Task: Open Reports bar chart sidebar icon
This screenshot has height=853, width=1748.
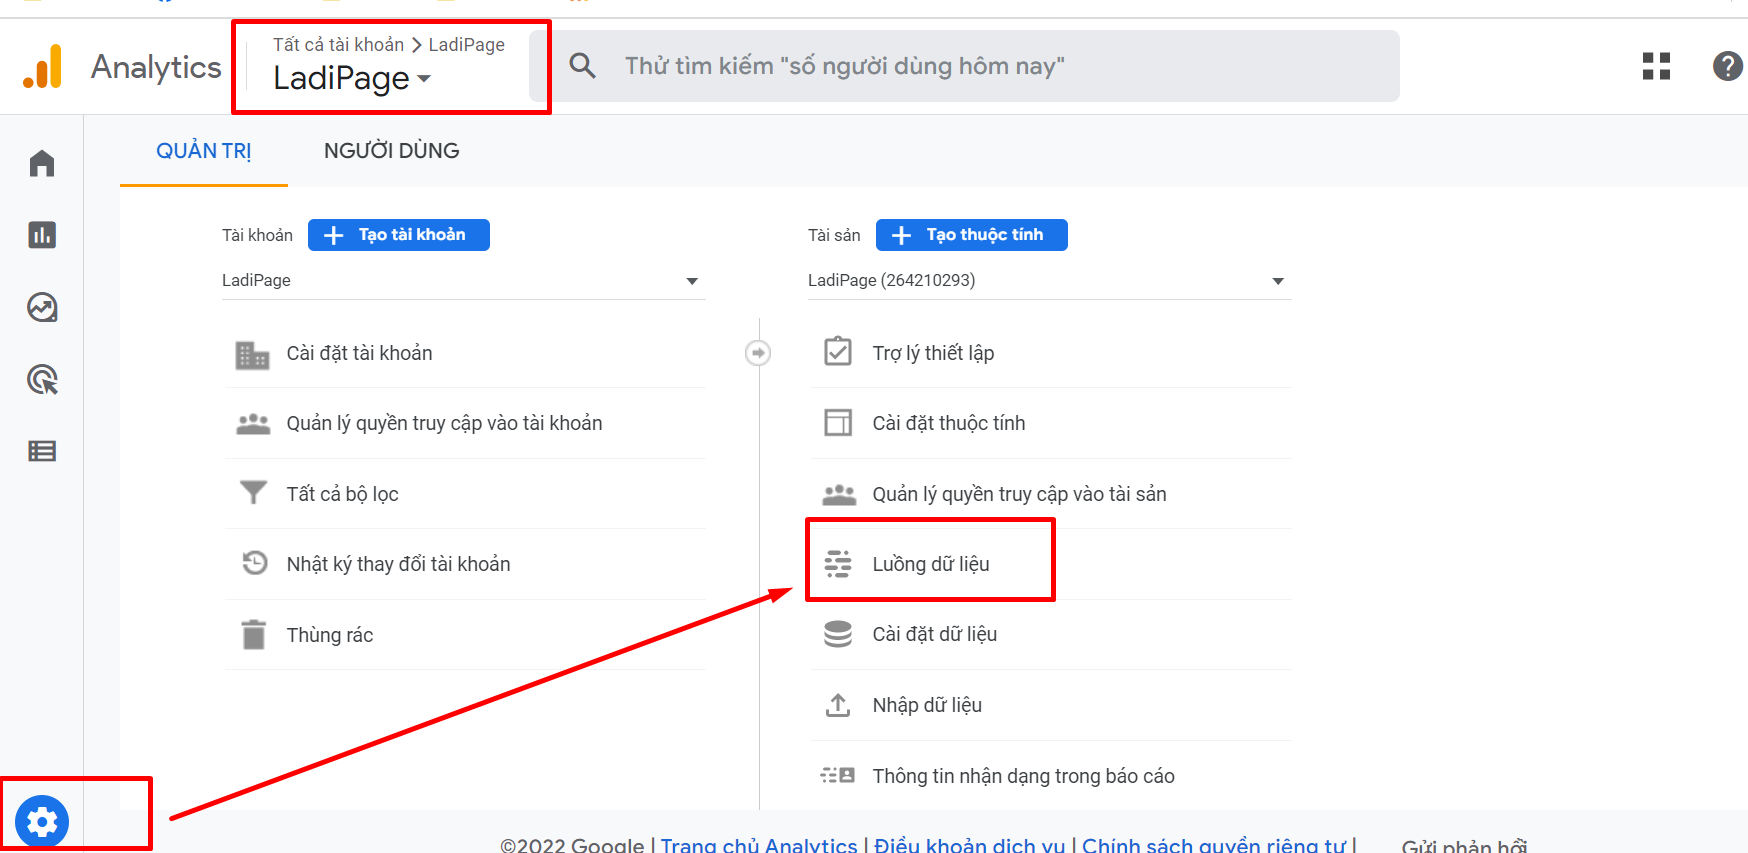Action: point(42,235)
